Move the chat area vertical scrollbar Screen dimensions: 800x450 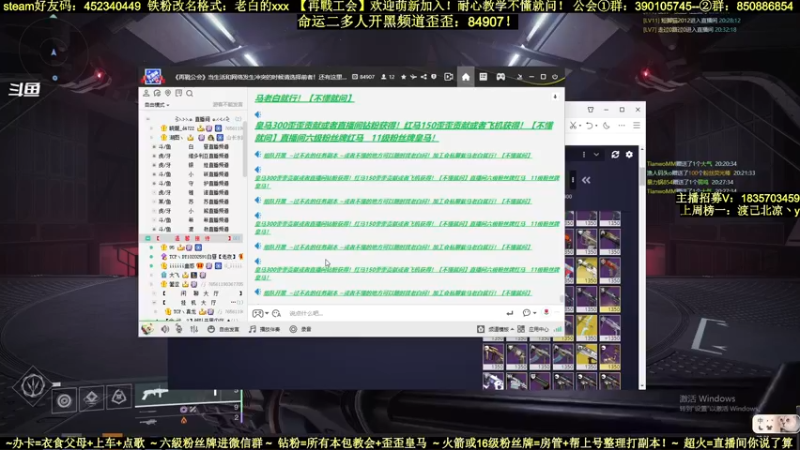tap(562, 299)
